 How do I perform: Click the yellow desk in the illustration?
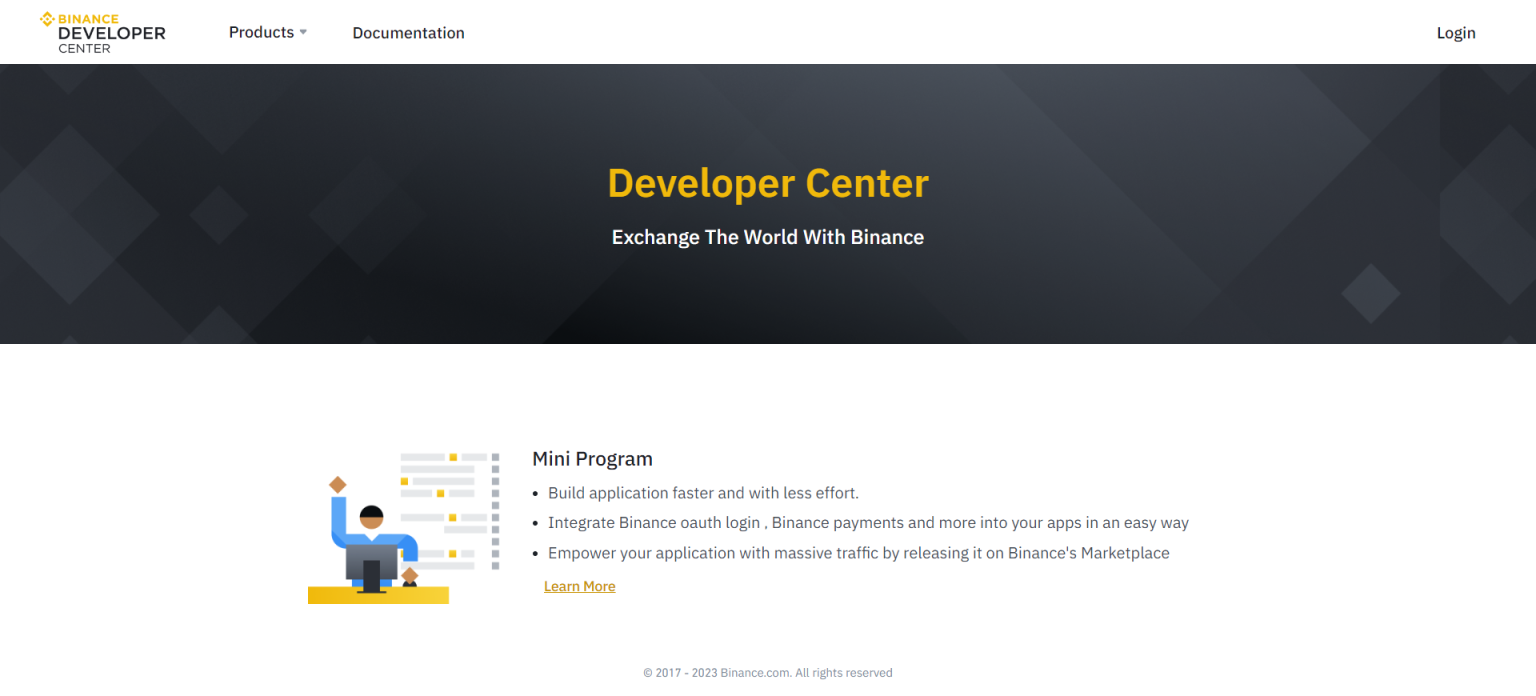pyautogui.click(x=378, y=595)
